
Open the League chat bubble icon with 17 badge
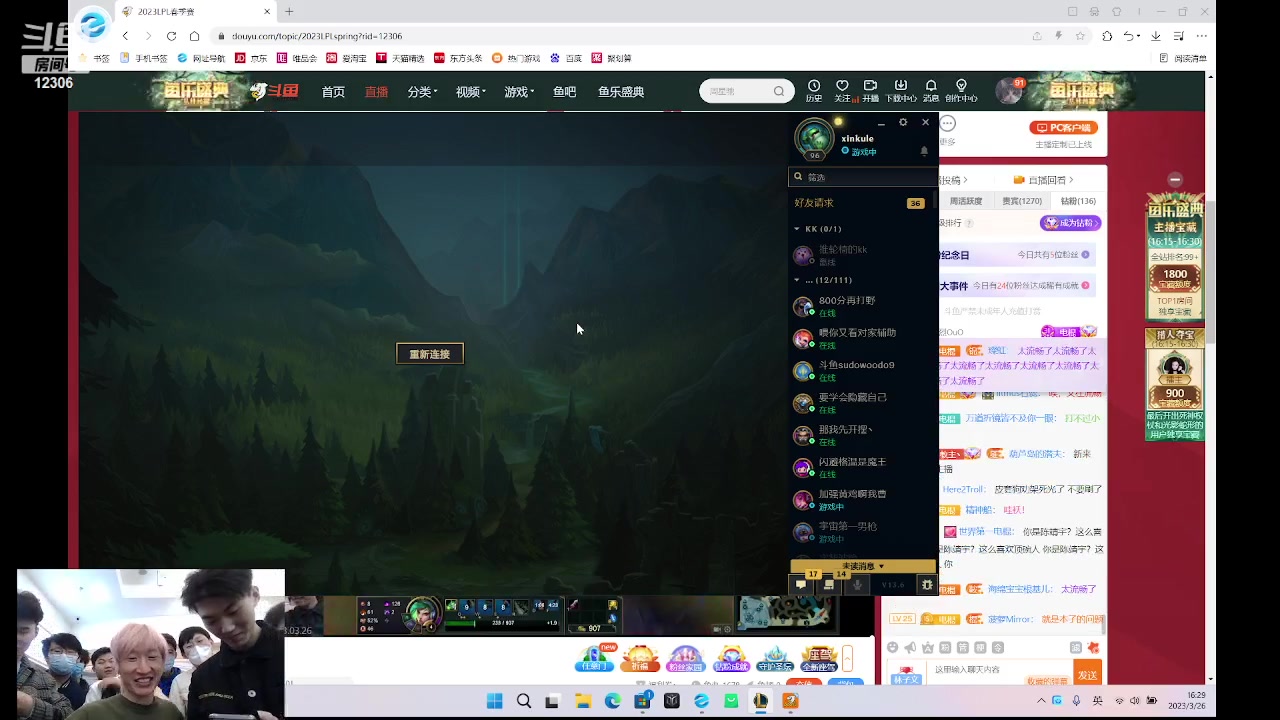click(x=802, y=585)
